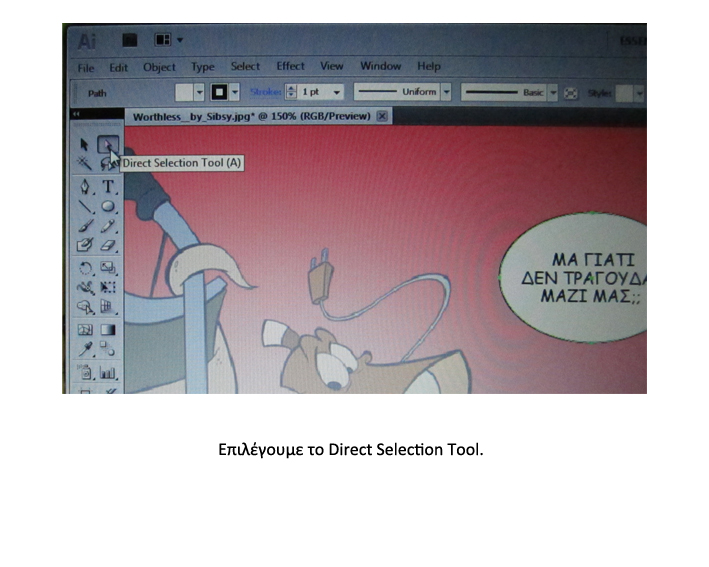Screen dimensions: 709x567
Task: Choose the Ellipse shape tool
Action: click(x=108, y=207)
